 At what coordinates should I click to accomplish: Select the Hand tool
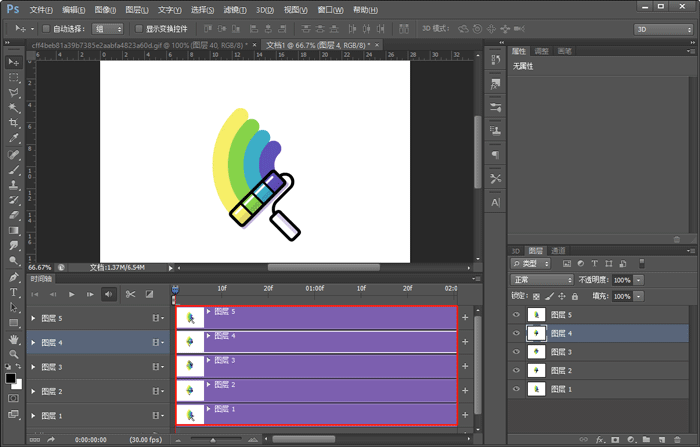13,339
